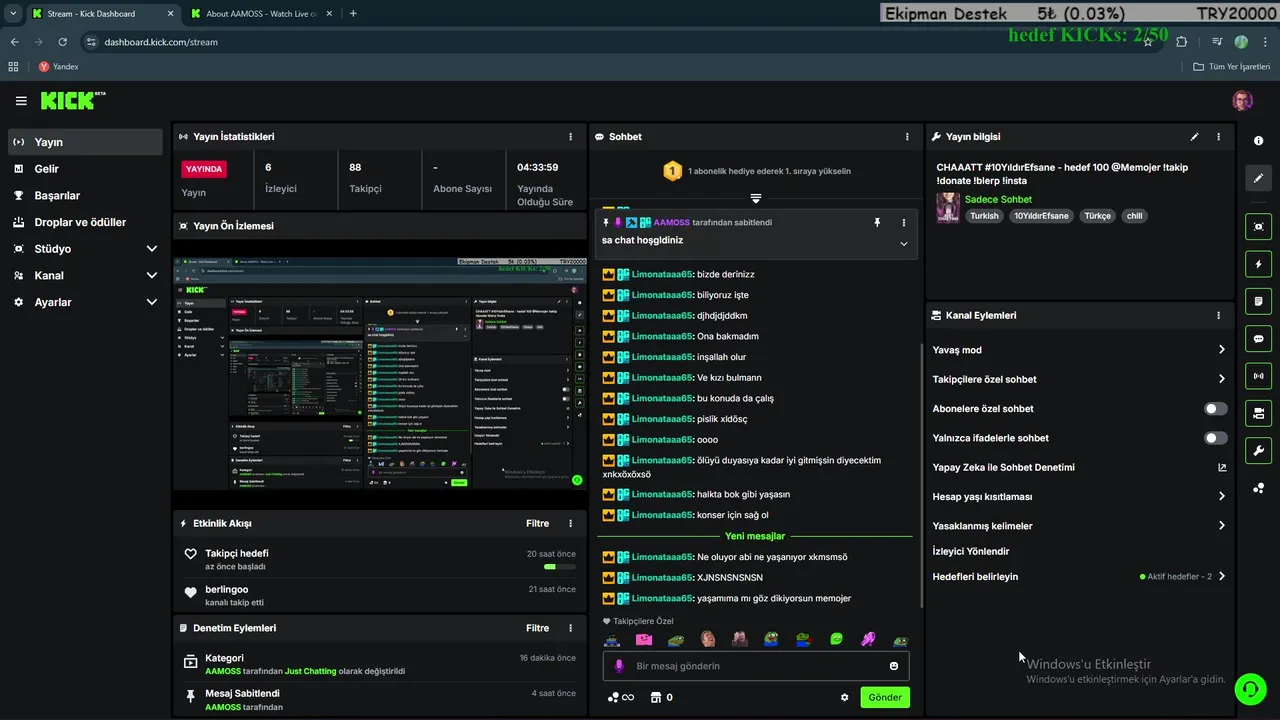Open Yasaklanmış kelimeler arrow
This screenshot has width=1280, height=720.
tap(1222, 525)
